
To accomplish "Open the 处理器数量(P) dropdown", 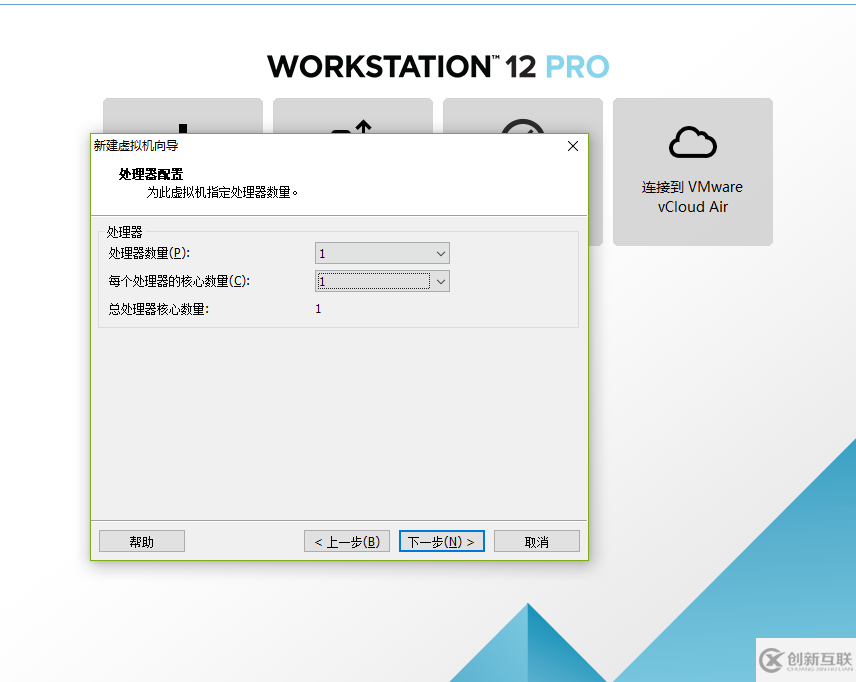I will tap(382, 253).
